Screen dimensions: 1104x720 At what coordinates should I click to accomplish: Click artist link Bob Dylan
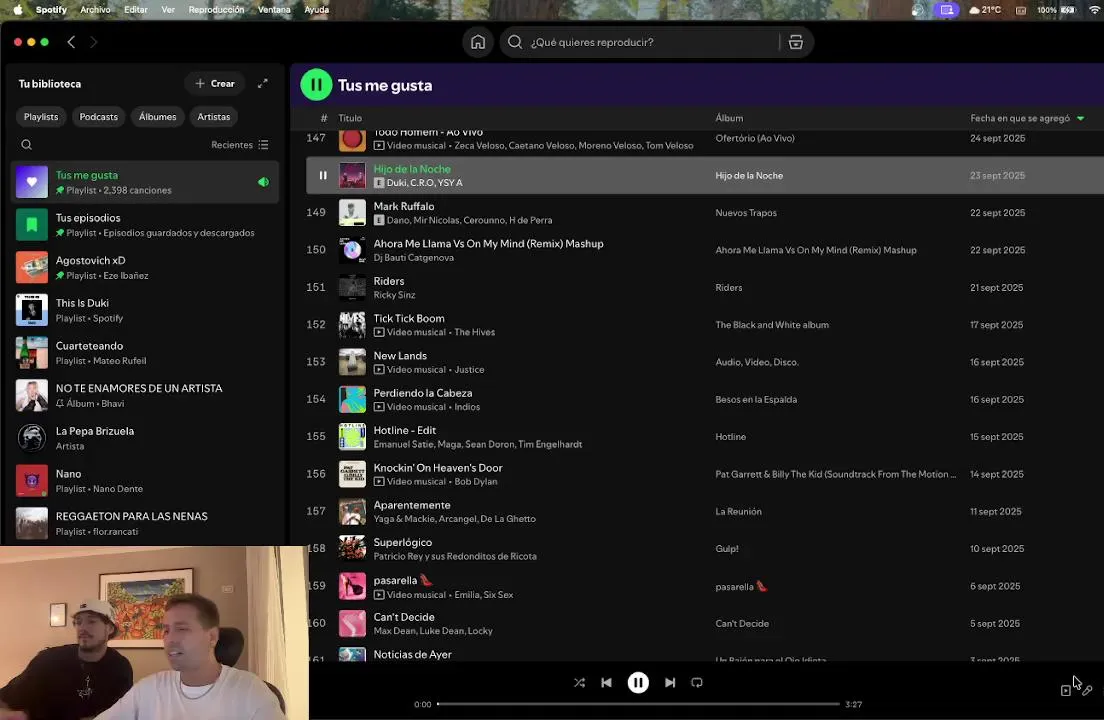click(x=475, y=481)
